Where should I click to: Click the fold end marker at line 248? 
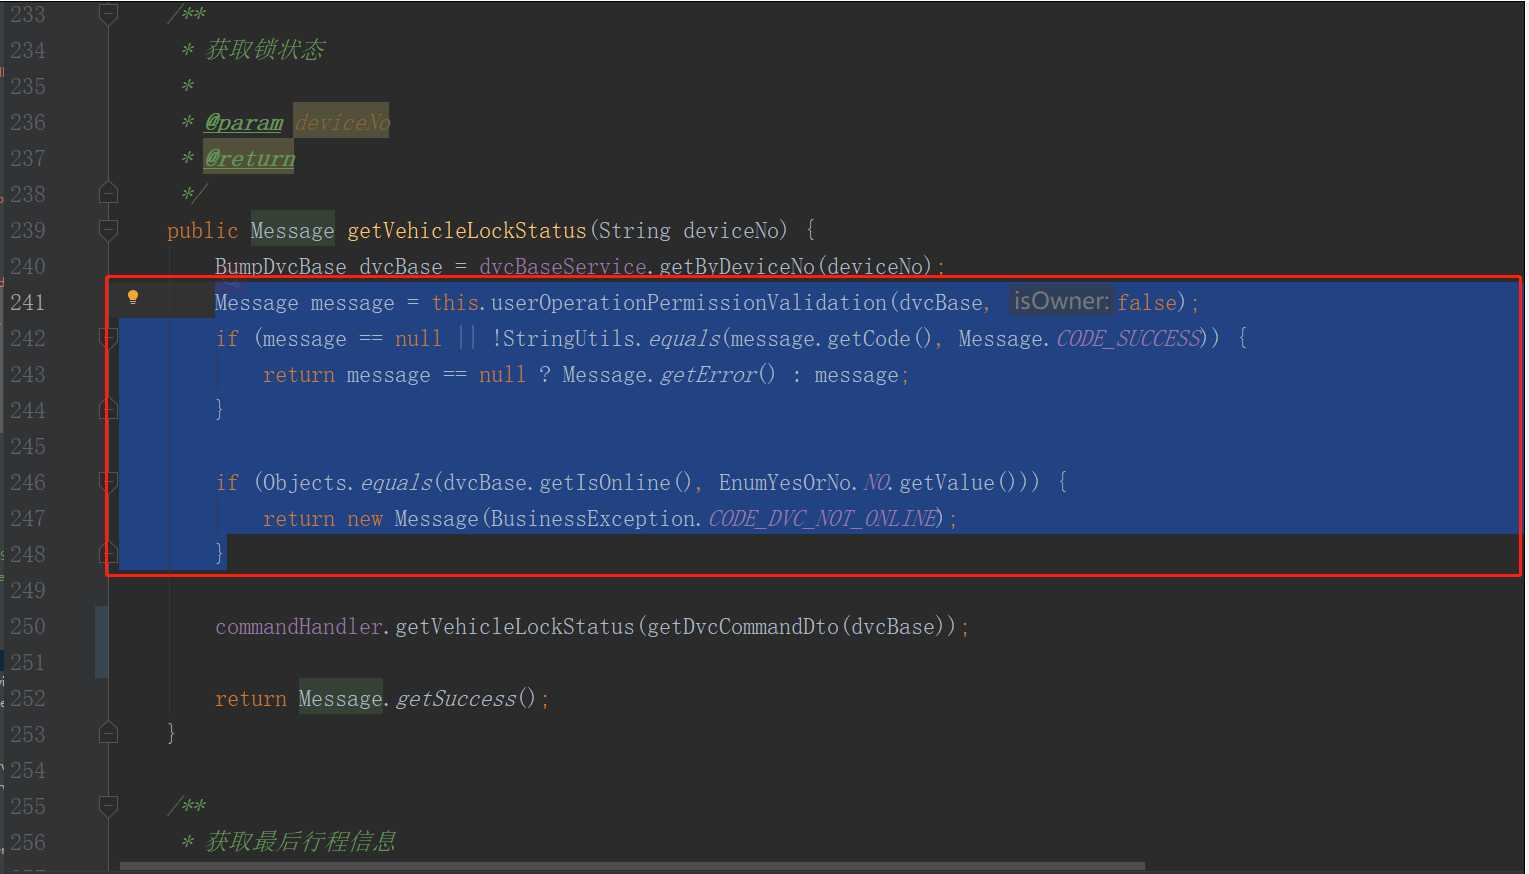pyautogui.click(x=109, y=553)
